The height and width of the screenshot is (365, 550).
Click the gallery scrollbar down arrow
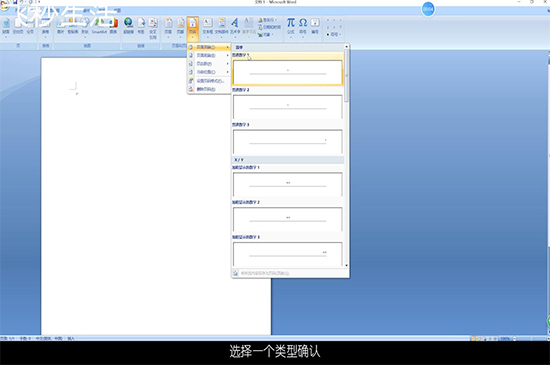click(x=346, y=265)
